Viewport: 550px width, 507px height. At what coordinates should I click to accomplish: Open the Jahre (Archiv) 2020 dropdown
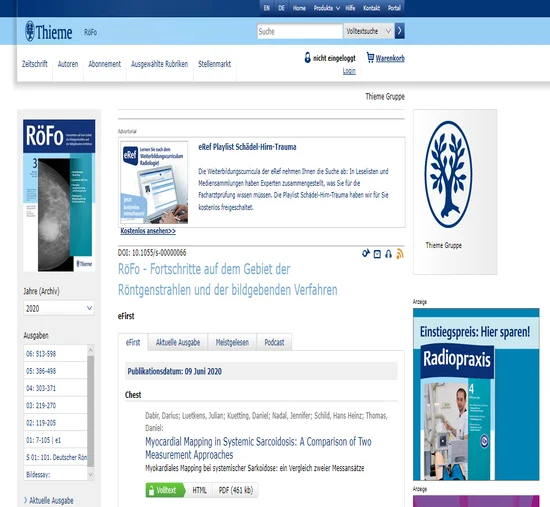59,308
